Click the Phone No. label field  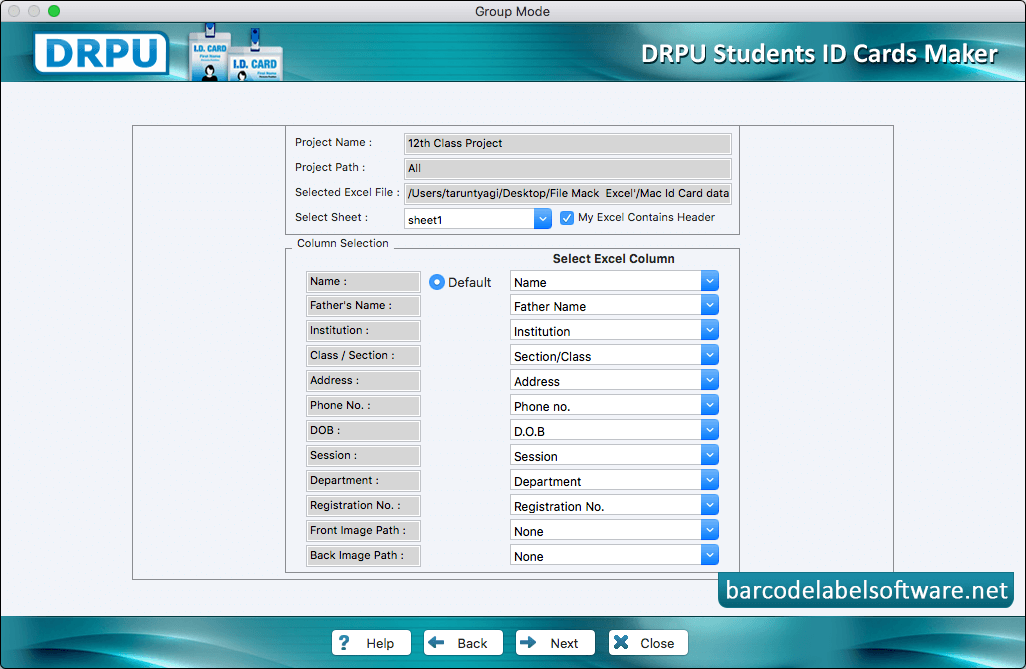click(363, 405)
